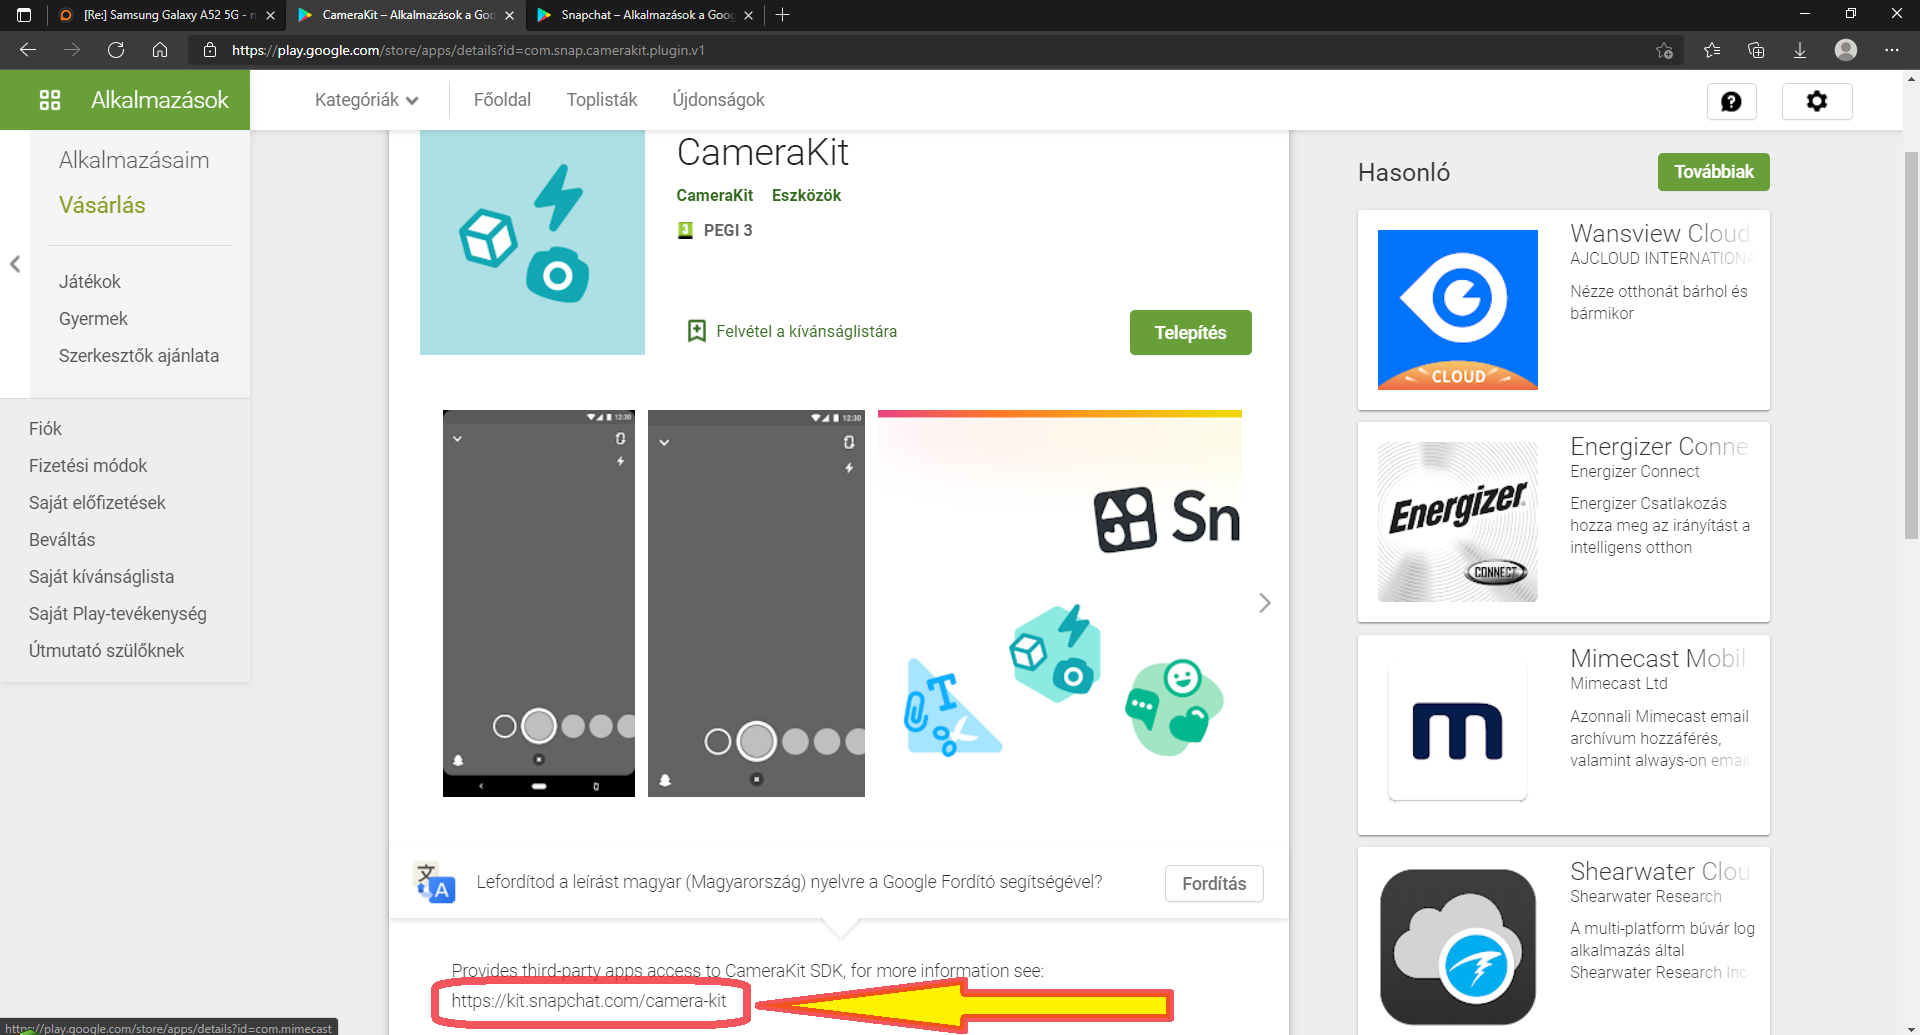
Task: Open browser collections icon
Action: pos(1756,50)
